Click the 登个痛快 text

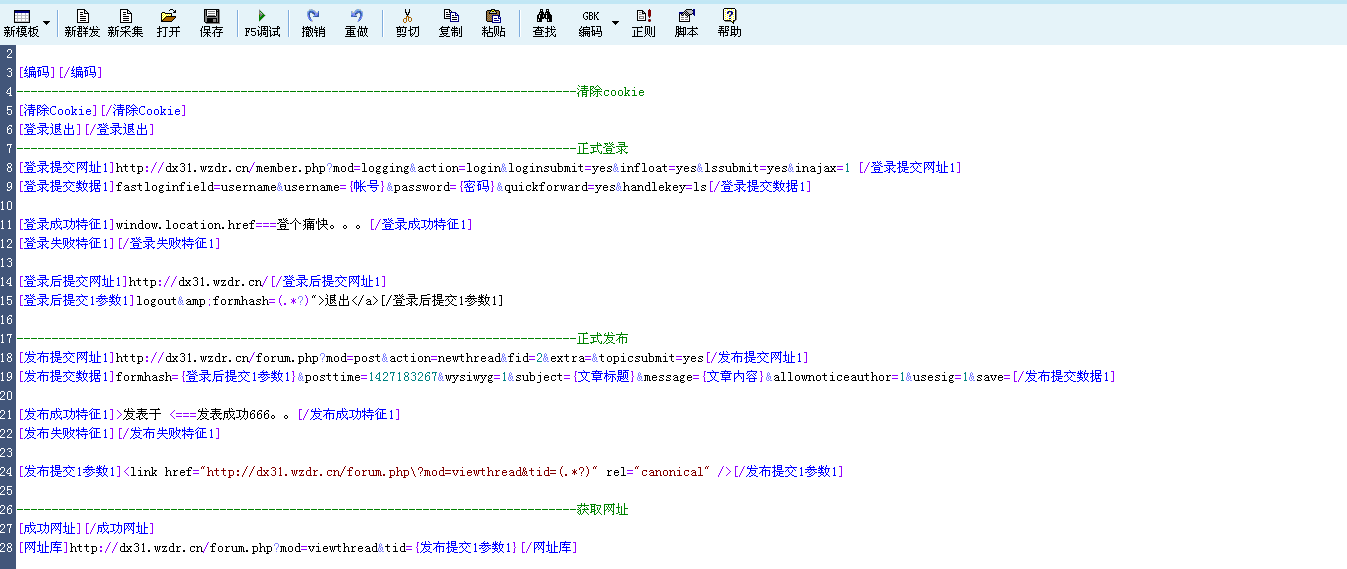(303, 225)
